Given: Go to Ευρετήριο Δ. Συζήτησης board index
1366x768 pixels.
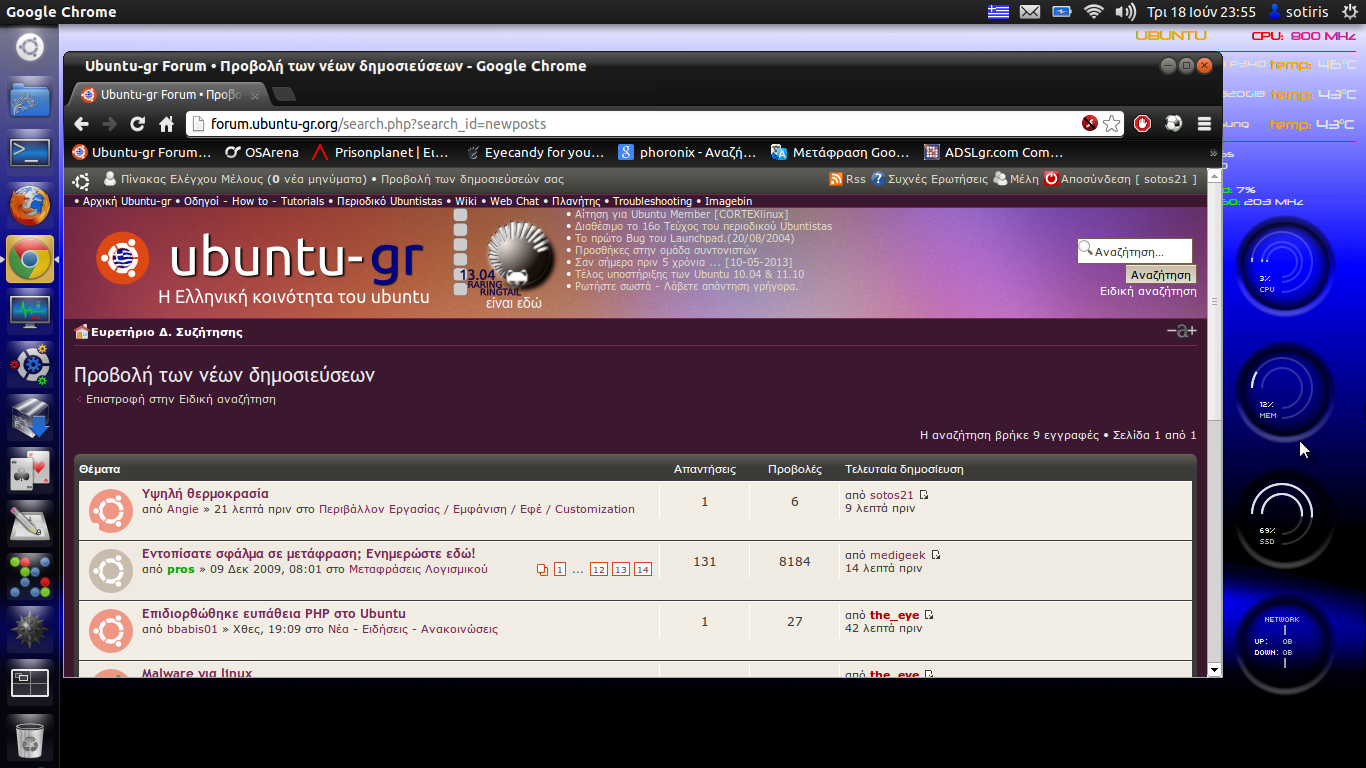Looking at the screenshot, I should pyautogui.click(x=166, y=332).
